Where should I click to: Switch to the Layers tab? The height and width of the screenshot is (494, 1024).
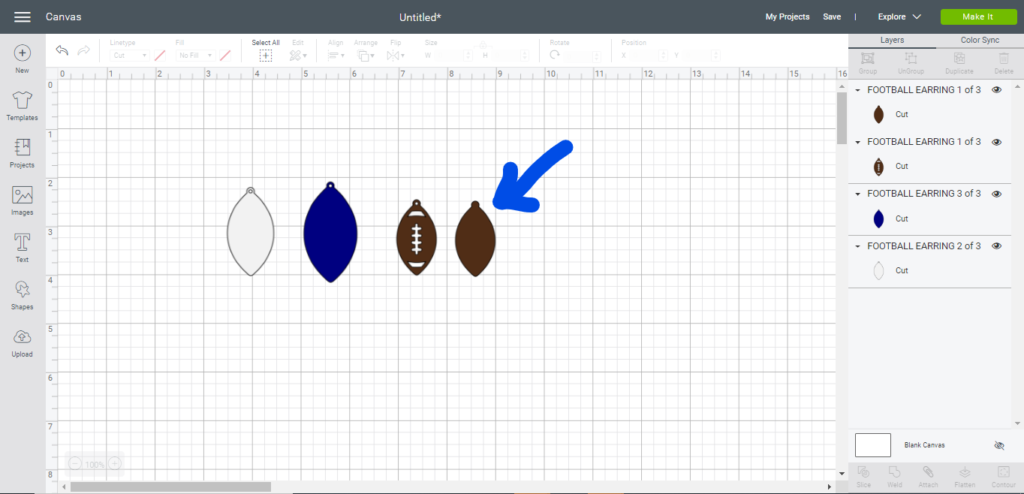892,40
